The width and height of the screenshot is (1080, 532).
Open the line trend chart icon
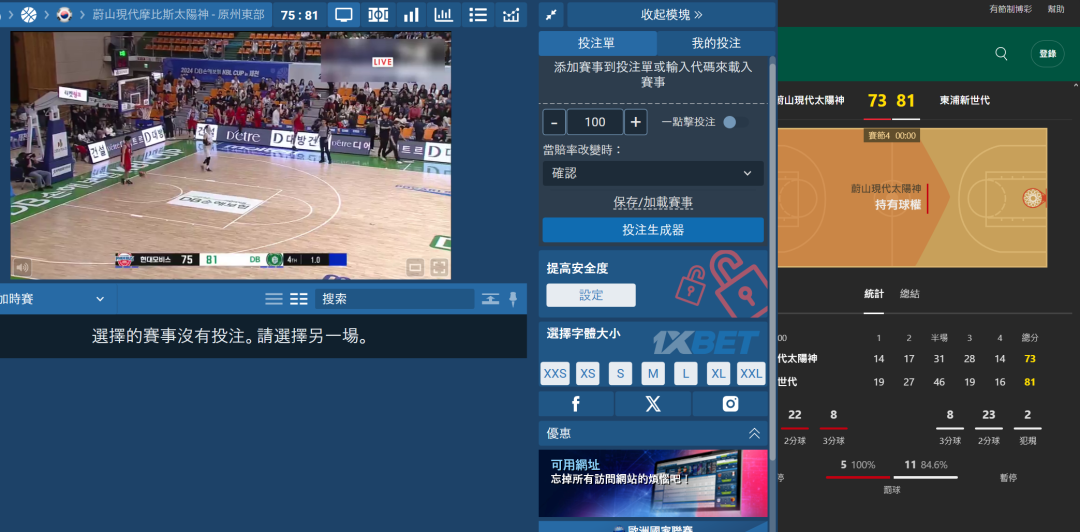point(511,14)
